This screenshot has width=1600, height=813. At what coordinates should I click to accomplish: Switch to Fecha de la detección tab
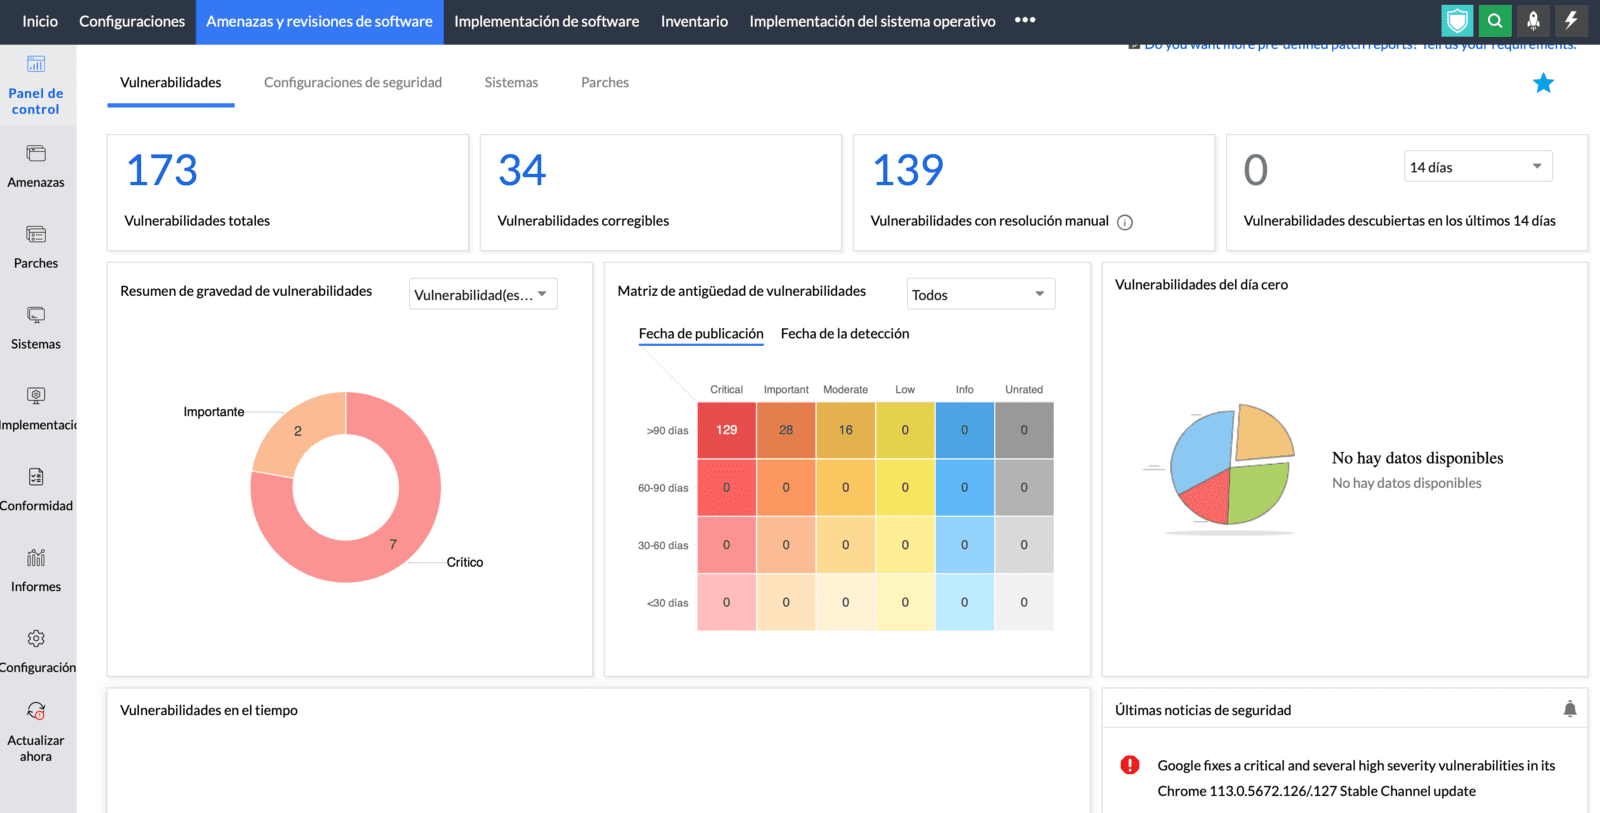[x=845, y=334]
